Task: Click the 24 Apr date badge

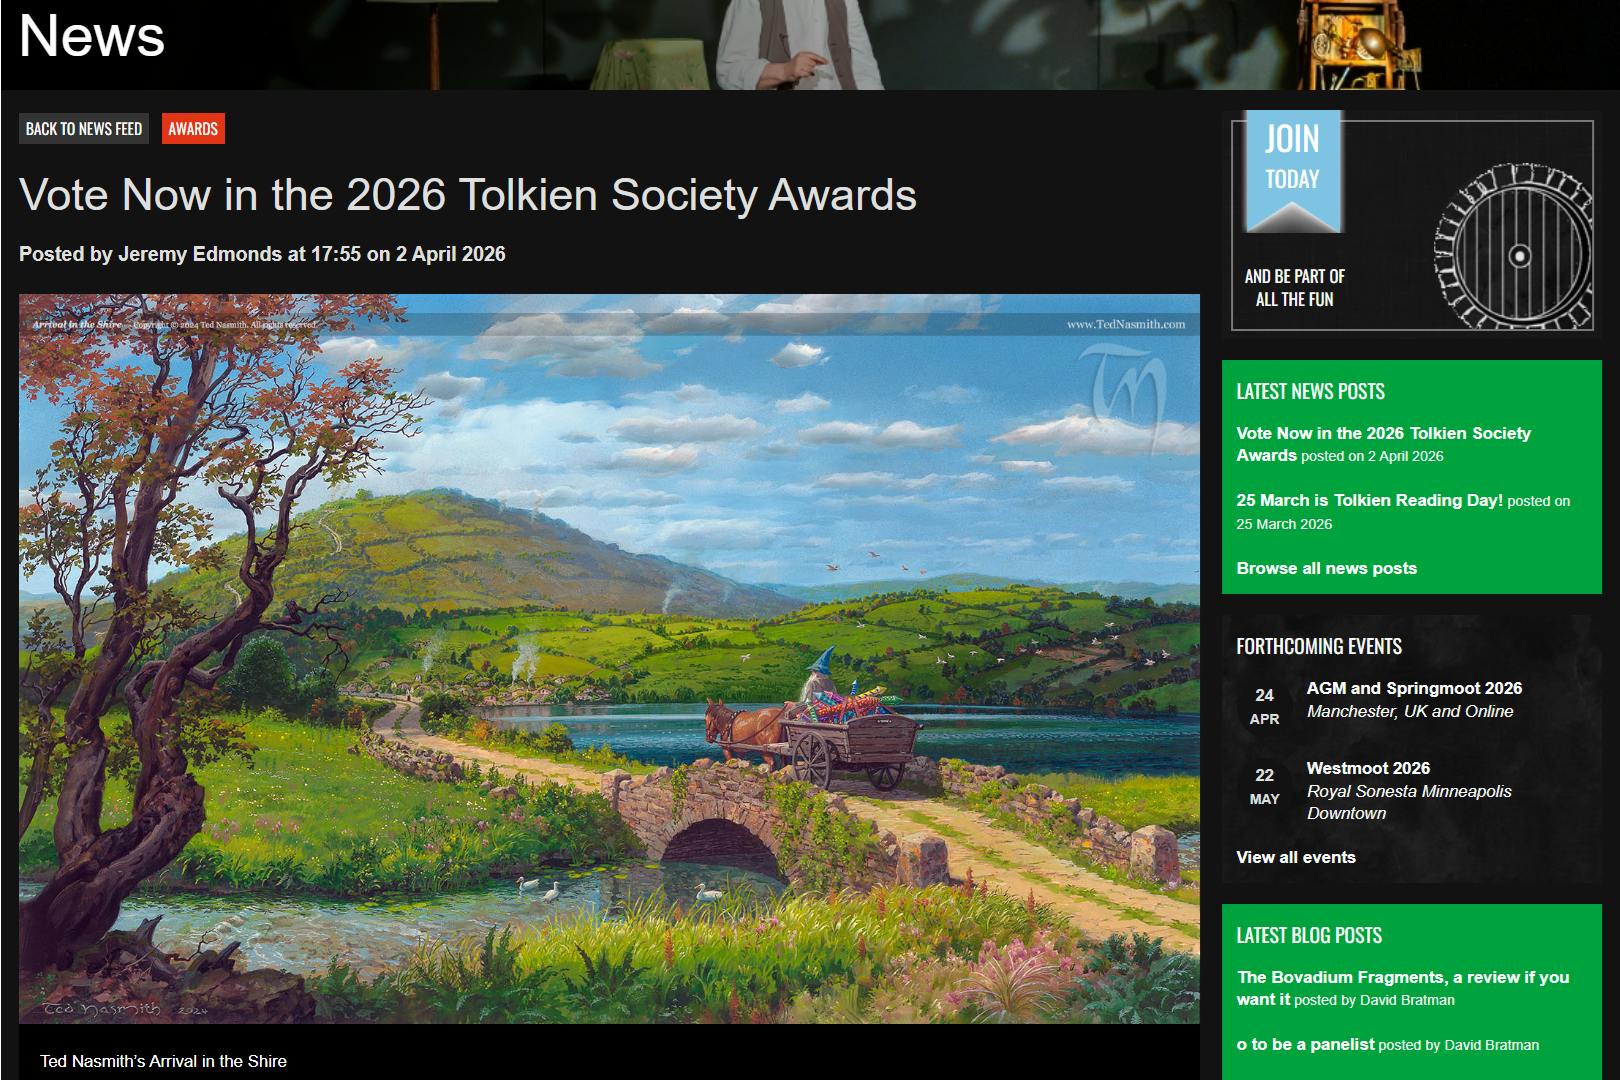Action: (1264, 706)
